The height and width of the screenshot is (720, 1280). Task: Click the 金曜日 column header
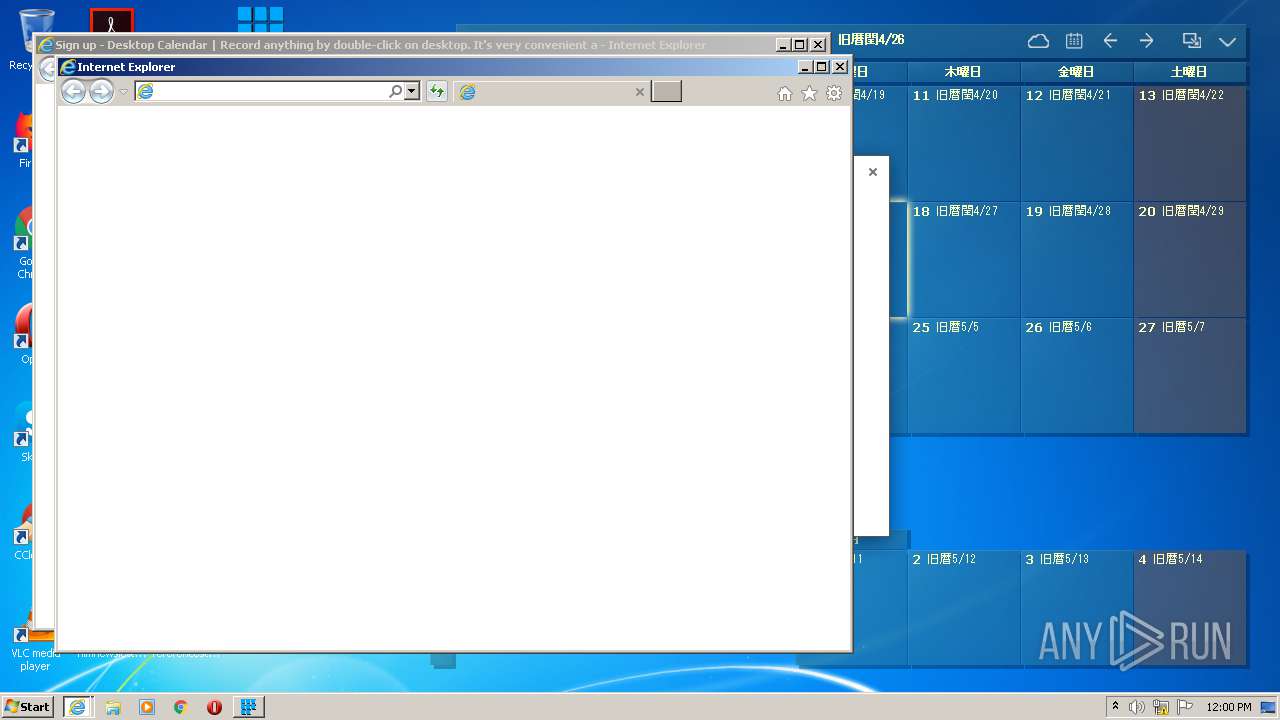tap(1077, 72)
